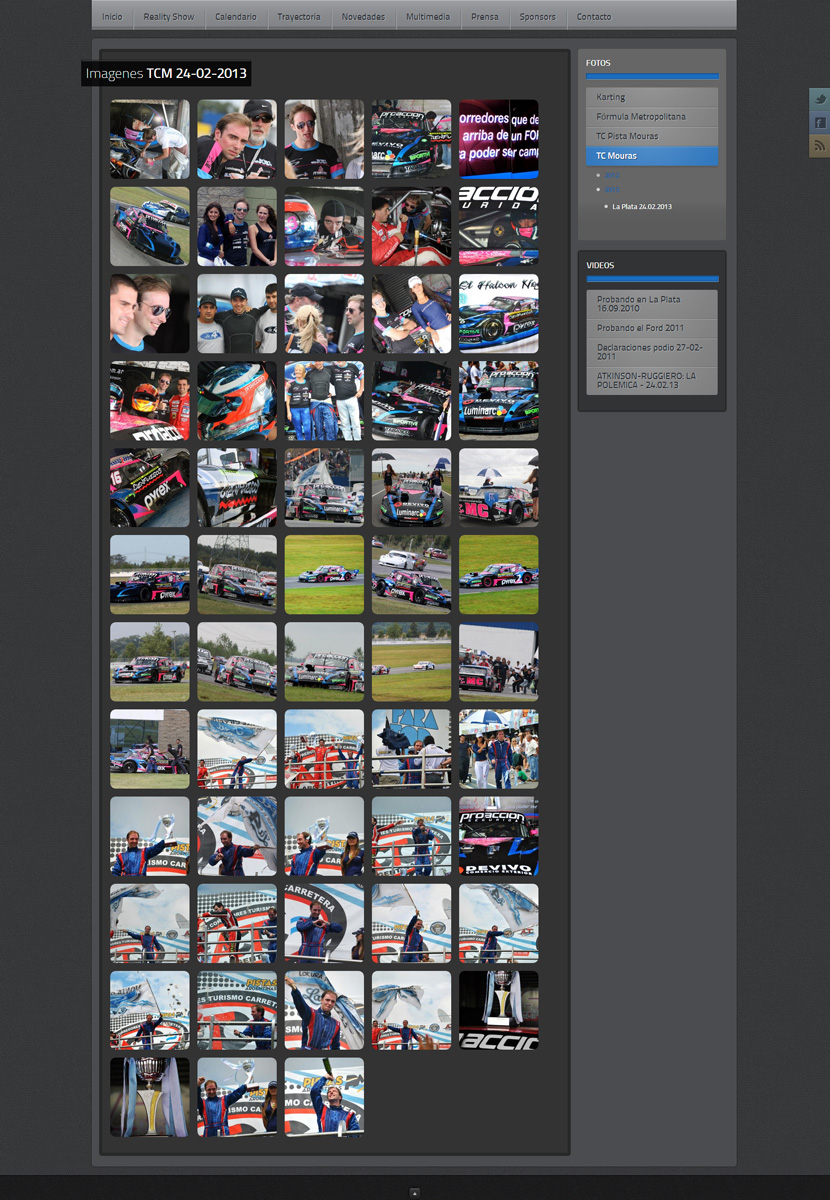Expand the 2012 year in TC Mouras

[x=612, y=175]
